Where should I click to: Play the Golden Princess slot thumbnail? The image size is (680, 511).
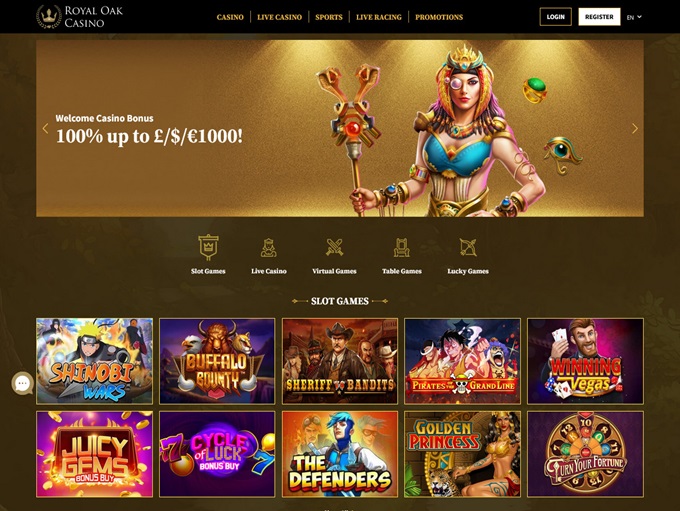462,454
